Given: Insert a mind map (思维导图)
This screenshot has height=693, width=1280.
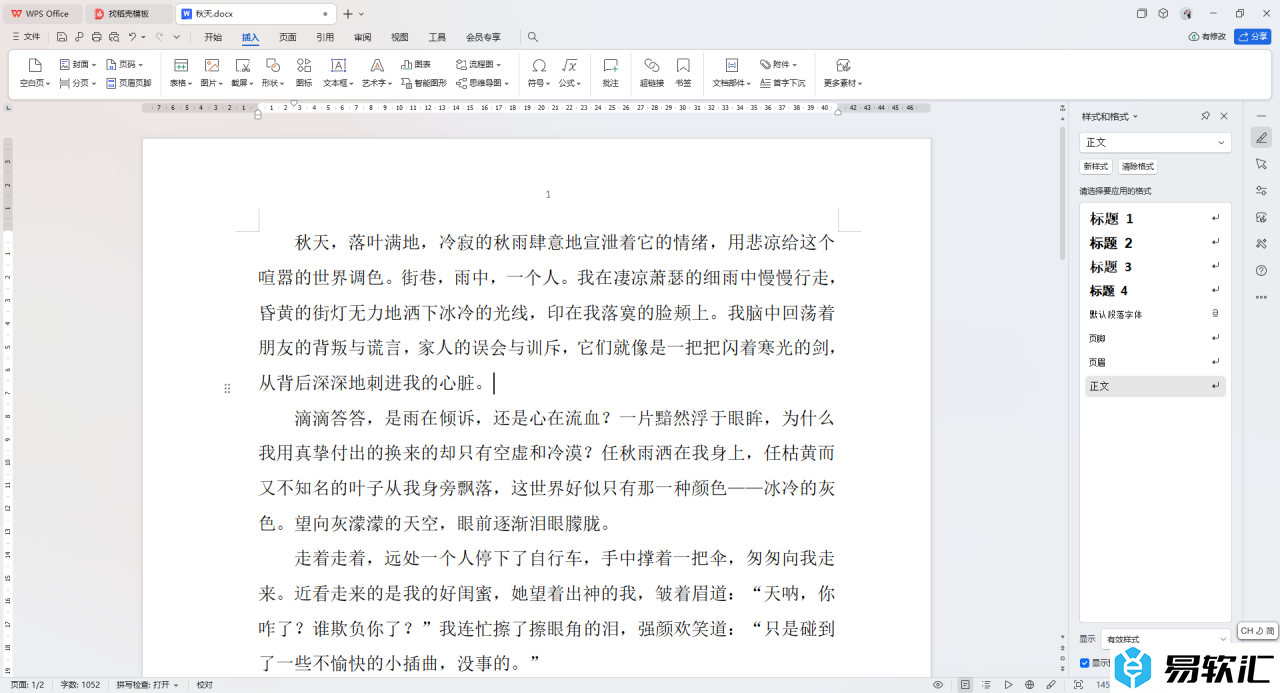Looking at the screenshot, I should click(482, 83).
